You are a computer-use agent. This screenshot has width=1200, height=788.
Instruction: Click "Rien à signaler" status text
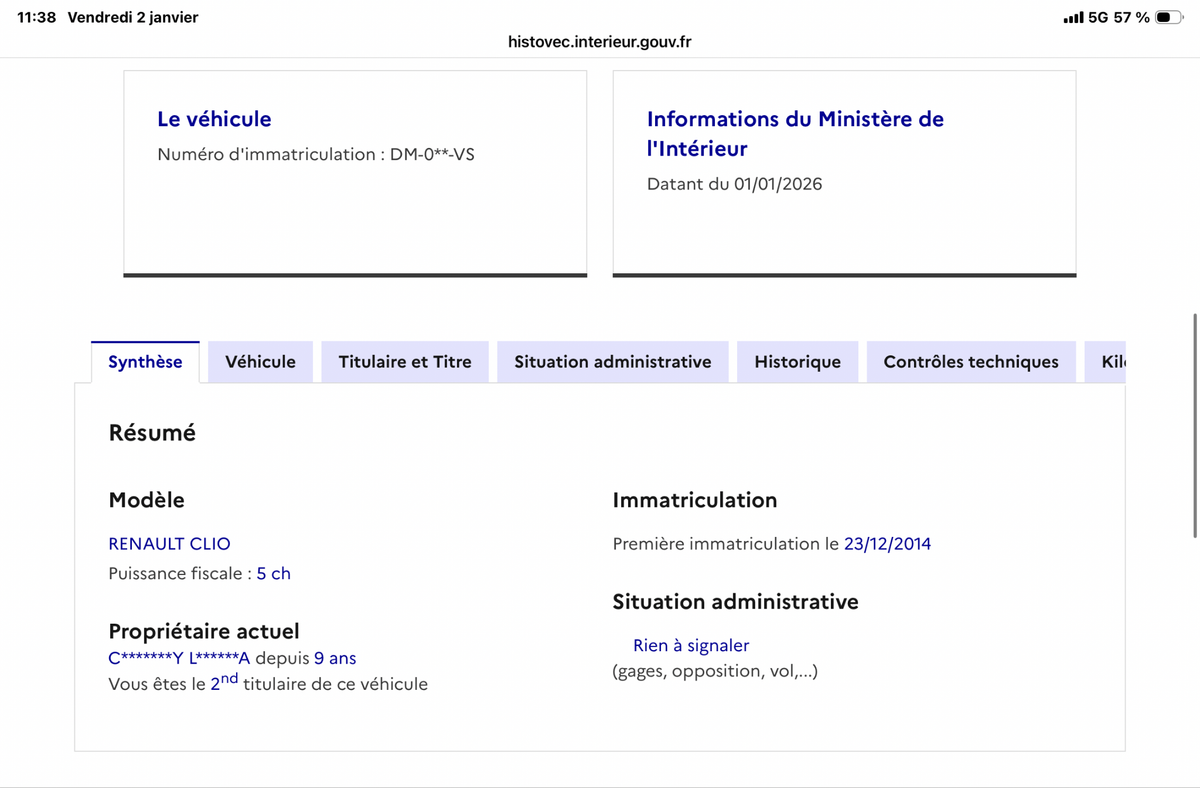point(691,646)
